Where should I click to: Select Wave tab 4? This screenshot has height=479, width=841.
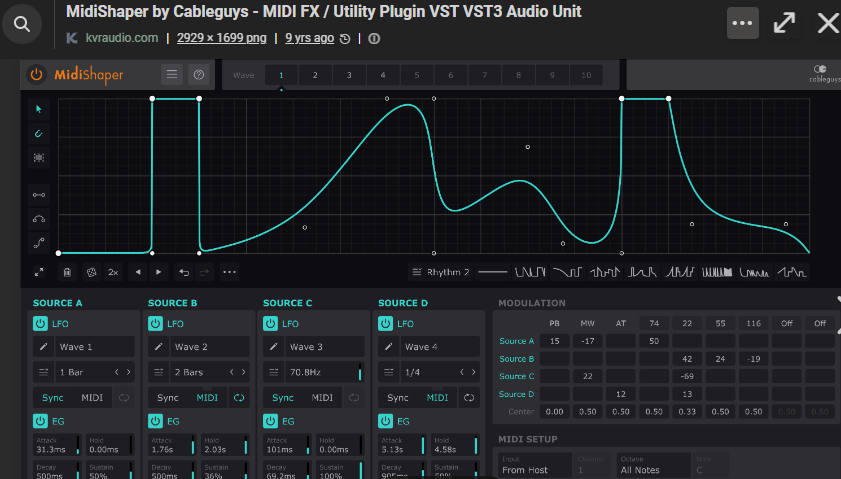[383, 75]
